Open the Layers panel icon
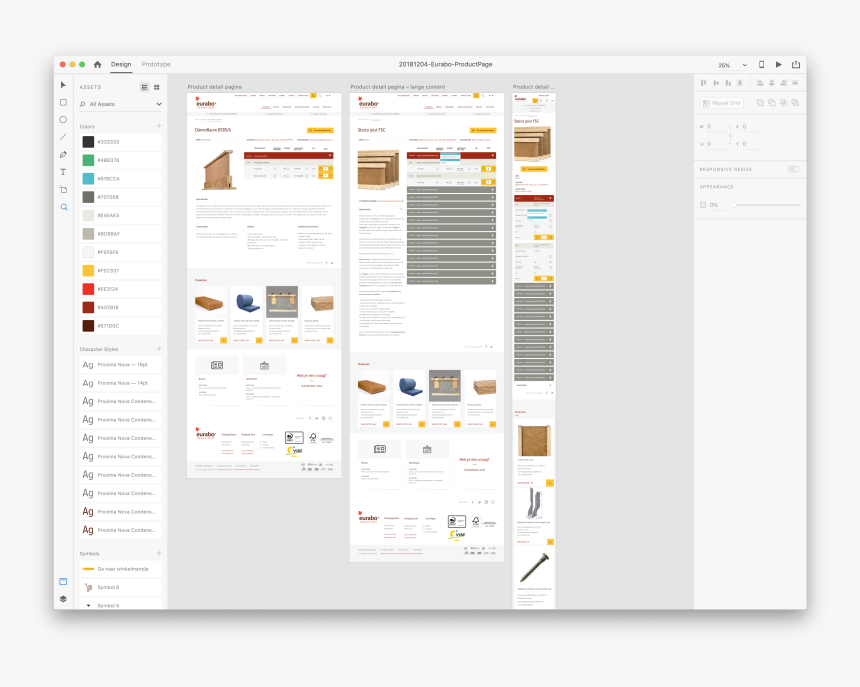Screen dimensions: 860x687 point(63,599)
